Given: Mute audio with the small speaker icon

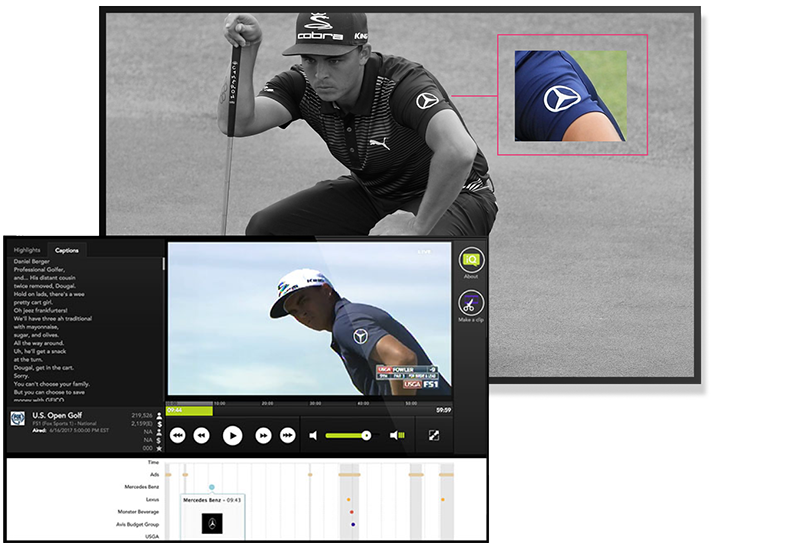Looking at the screenshot, I should 313,435.
